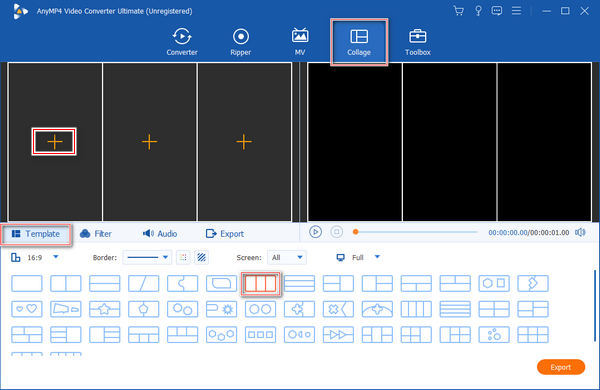Click the register key icon
The width and height of the screenshot is (600, 390).
(x=478, y=11)
